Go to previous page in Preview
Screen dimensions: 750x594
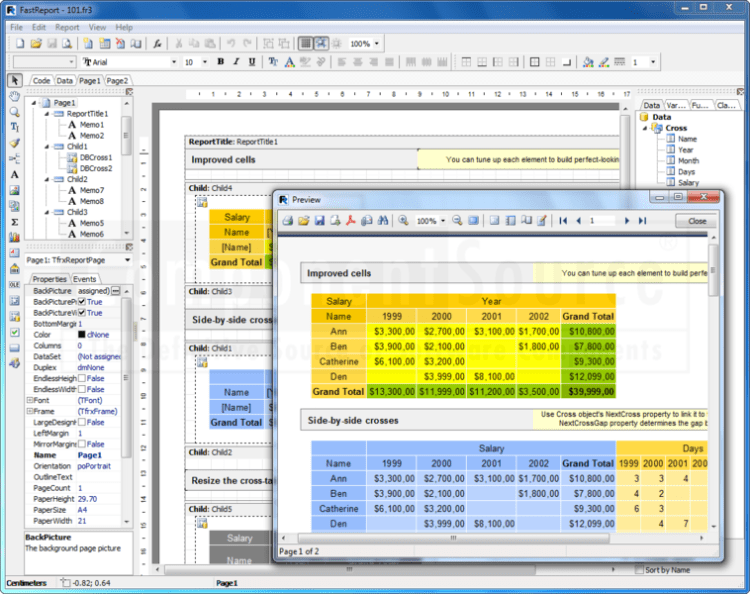coord(579,220)
